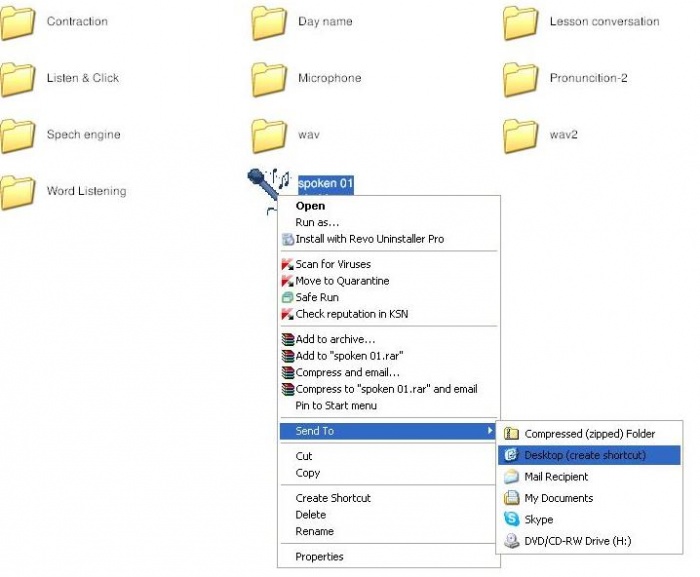700x577 pixels.
Task: Click the "Mail Recipient" label
Action: tap(556, 477)
